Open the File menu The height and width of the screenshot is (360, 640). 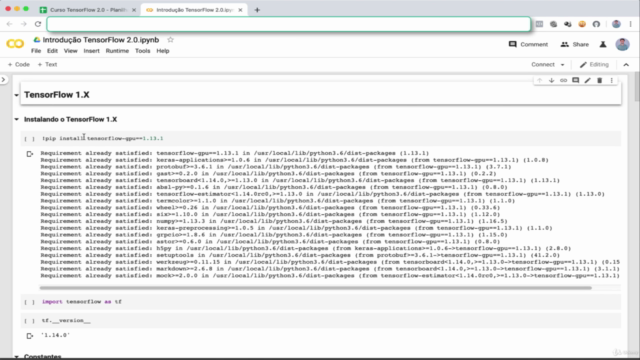(36, 51)
